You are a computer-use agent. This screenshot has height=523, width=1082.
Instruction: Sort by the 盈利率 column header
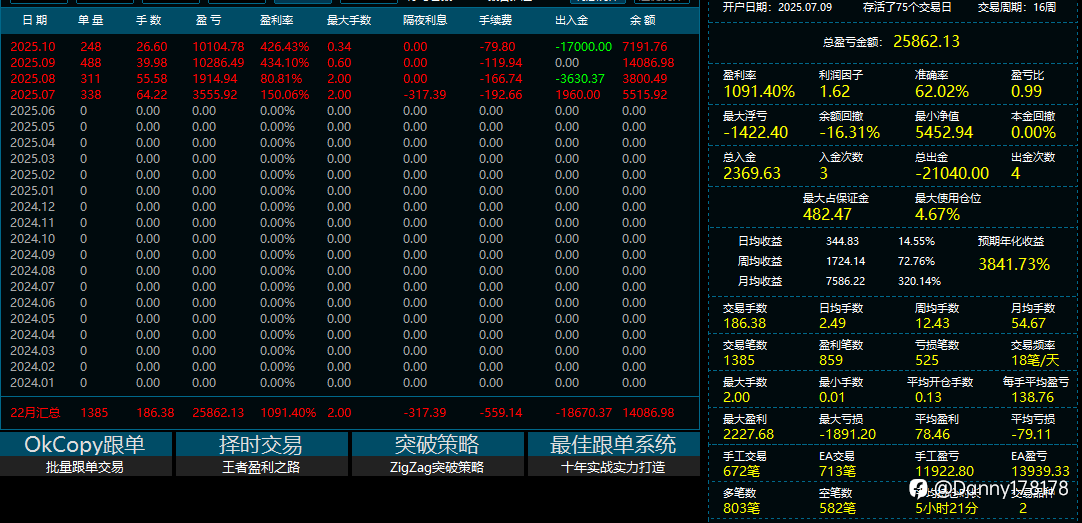click(277, 21)
